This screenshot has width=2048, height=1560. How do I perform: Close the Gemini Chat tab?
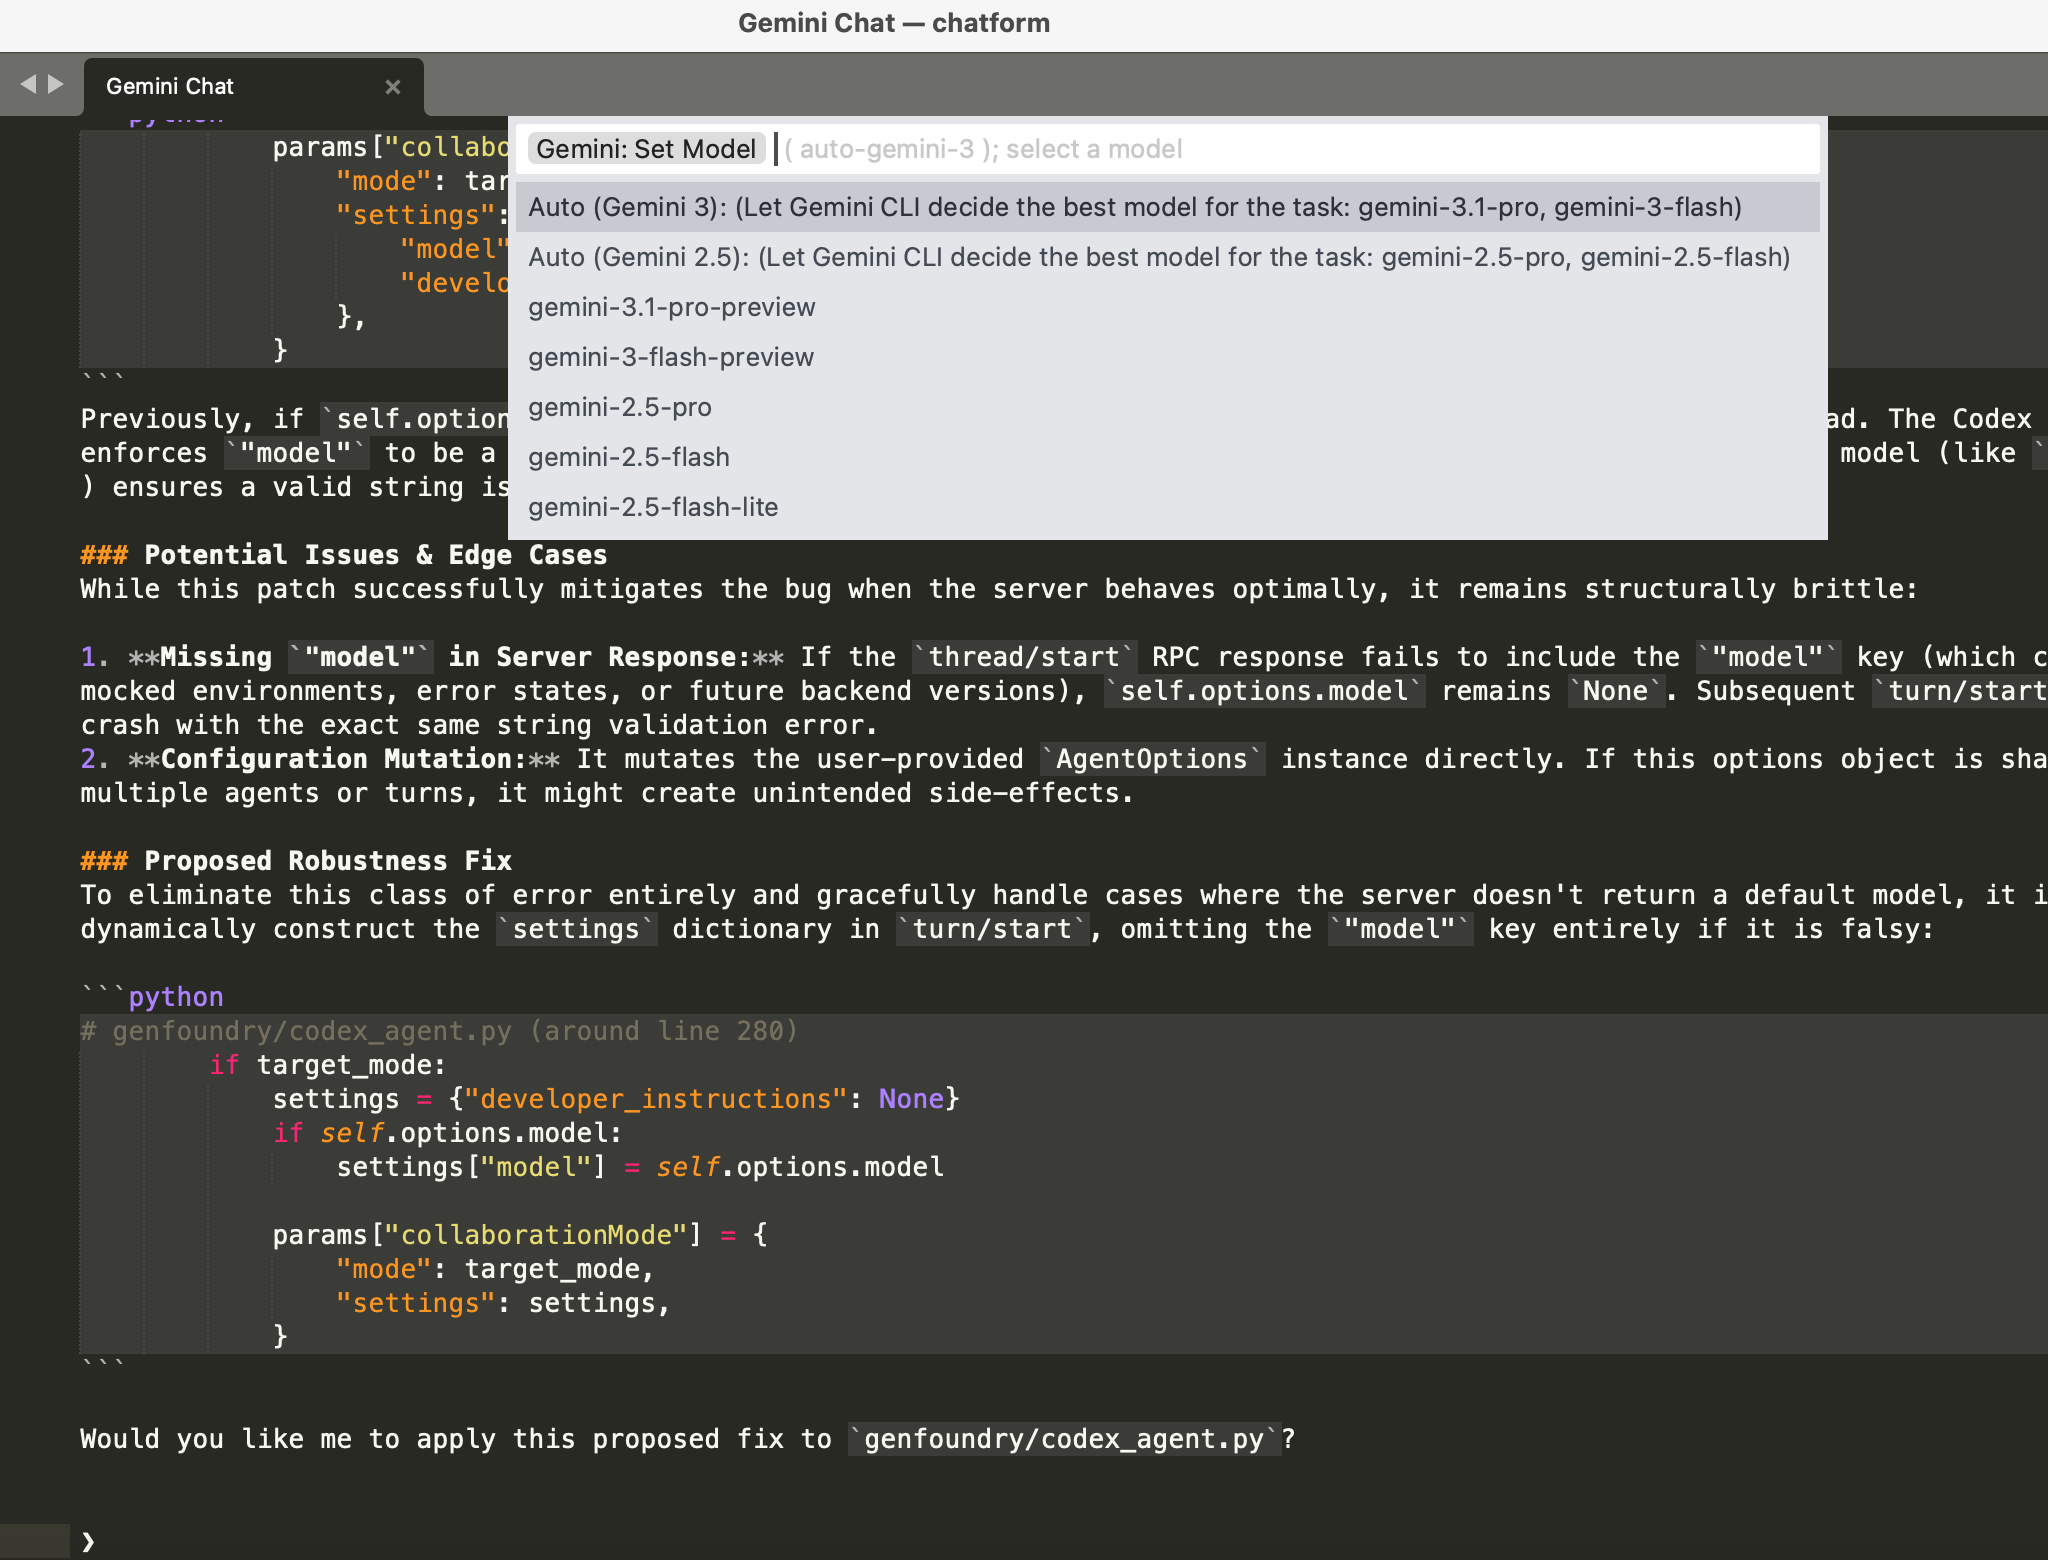[393, 87]
